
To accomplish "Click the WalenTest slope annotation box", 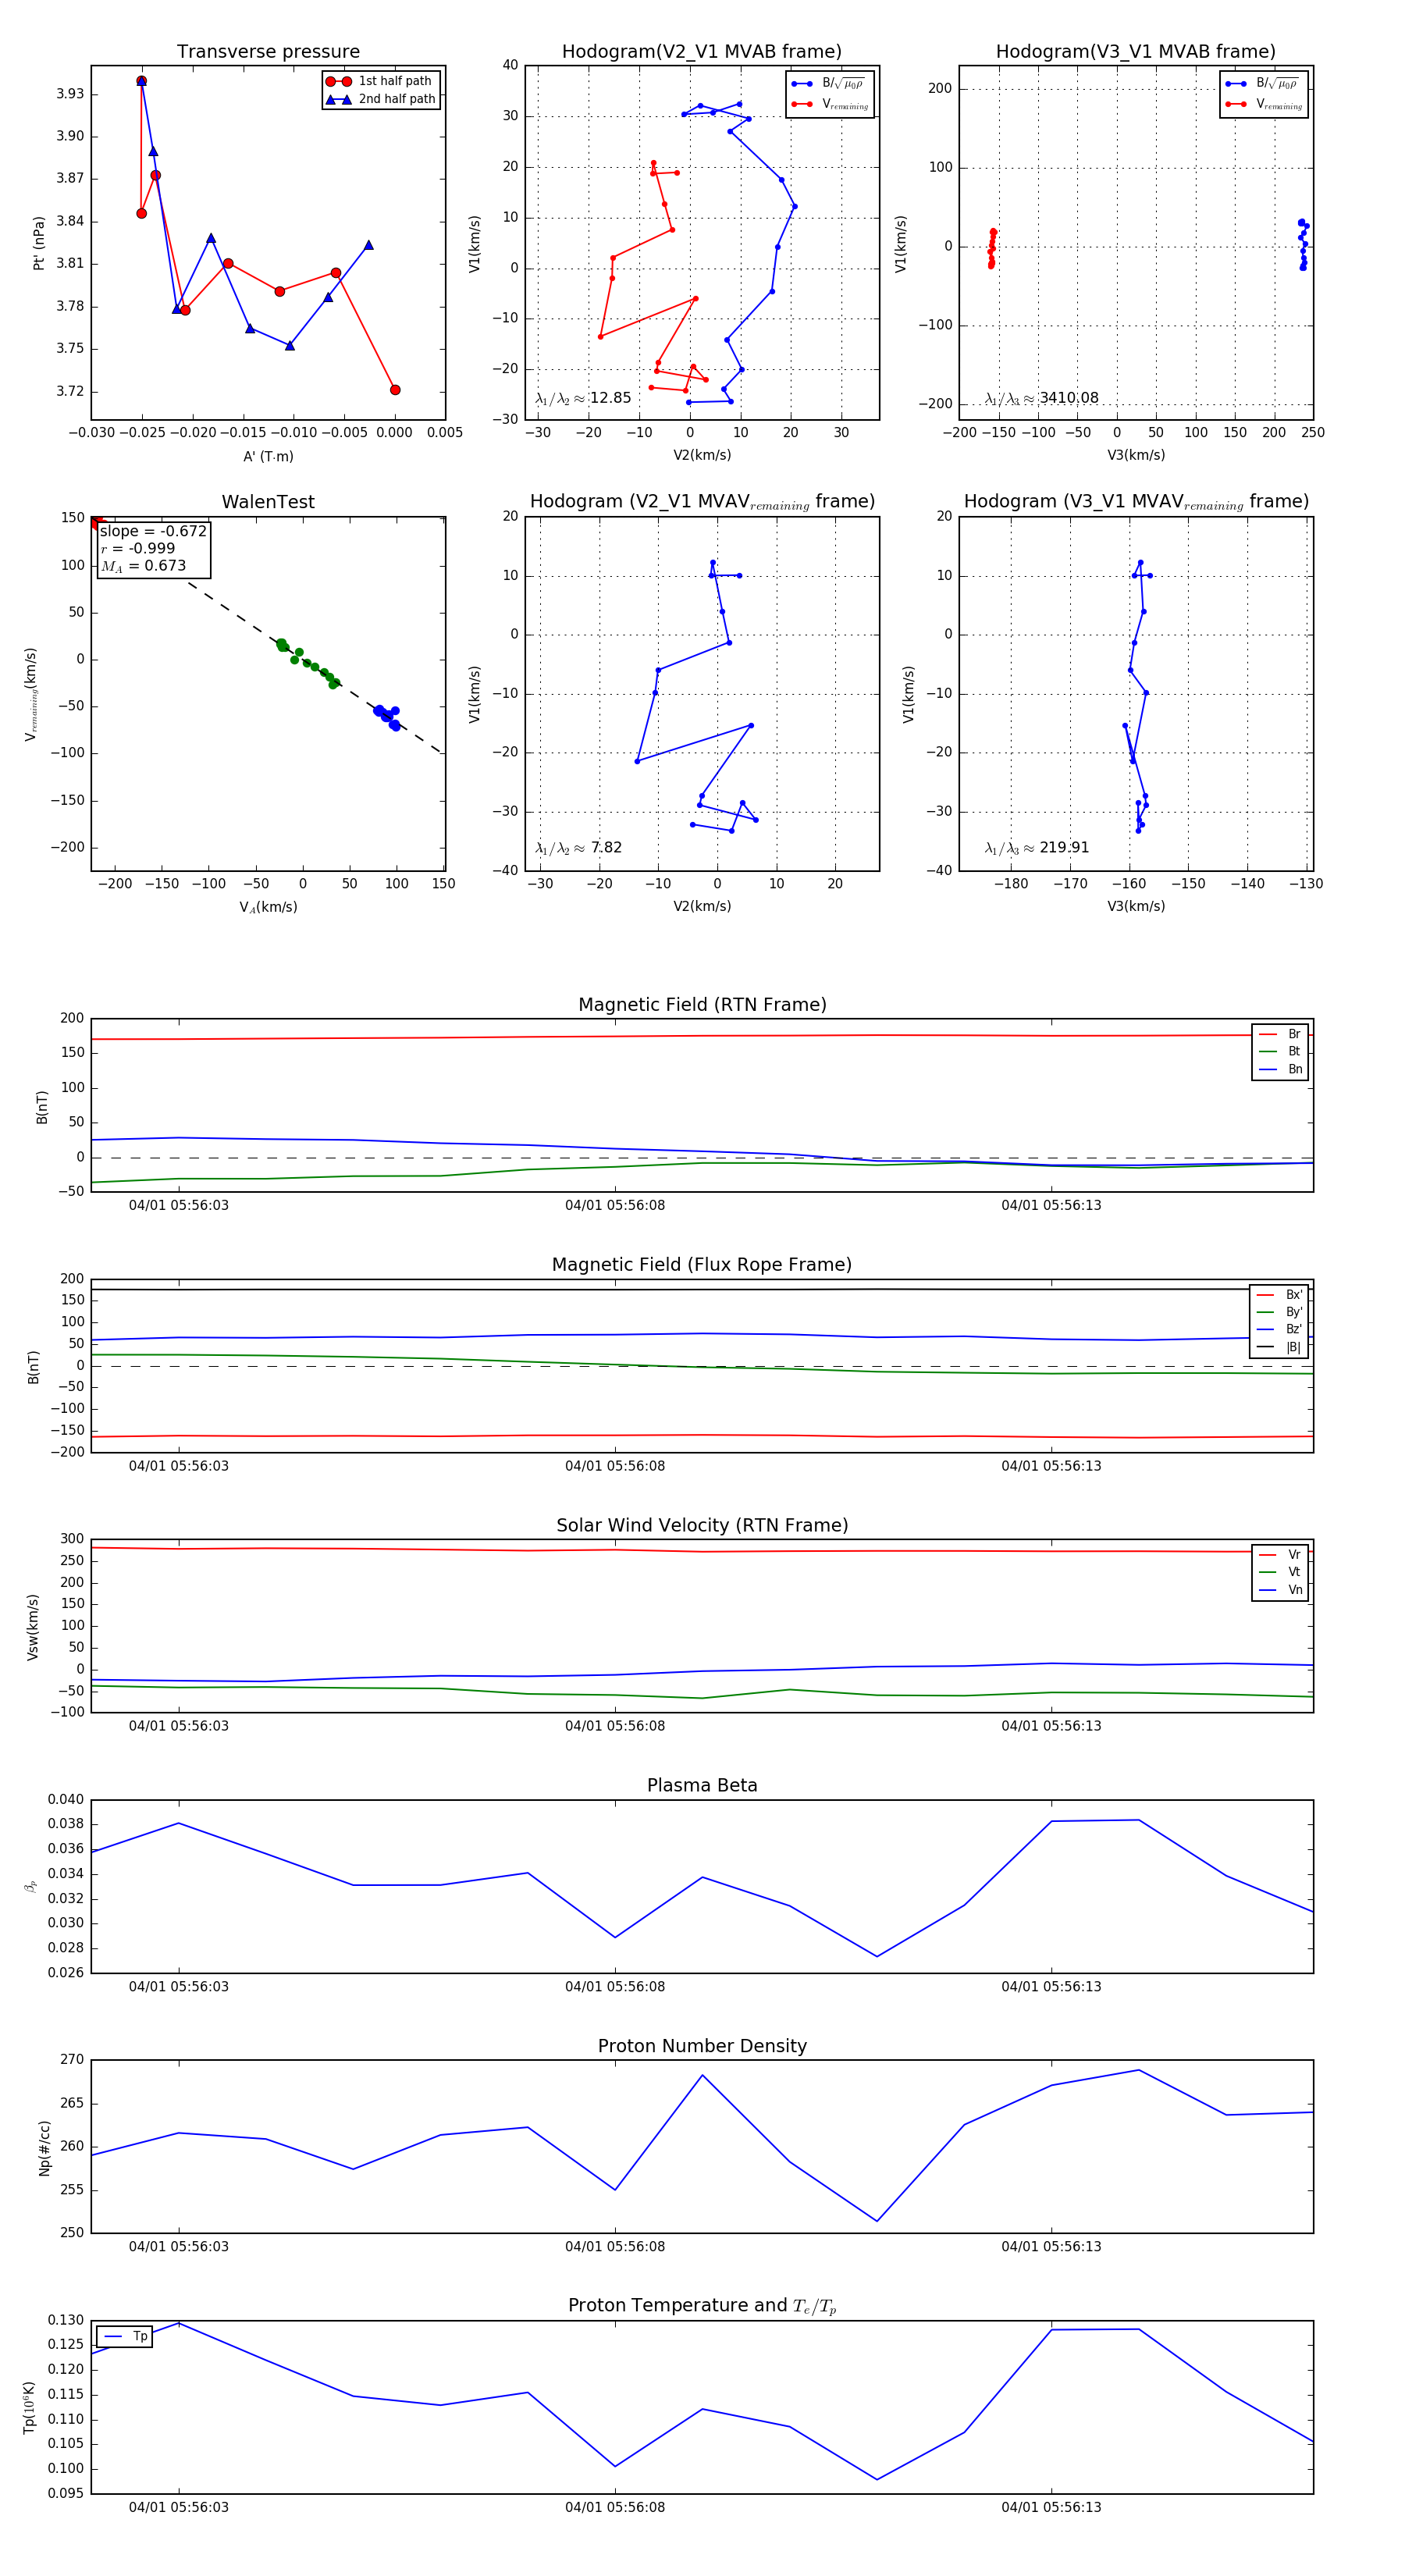I will [x=154, y=548].
